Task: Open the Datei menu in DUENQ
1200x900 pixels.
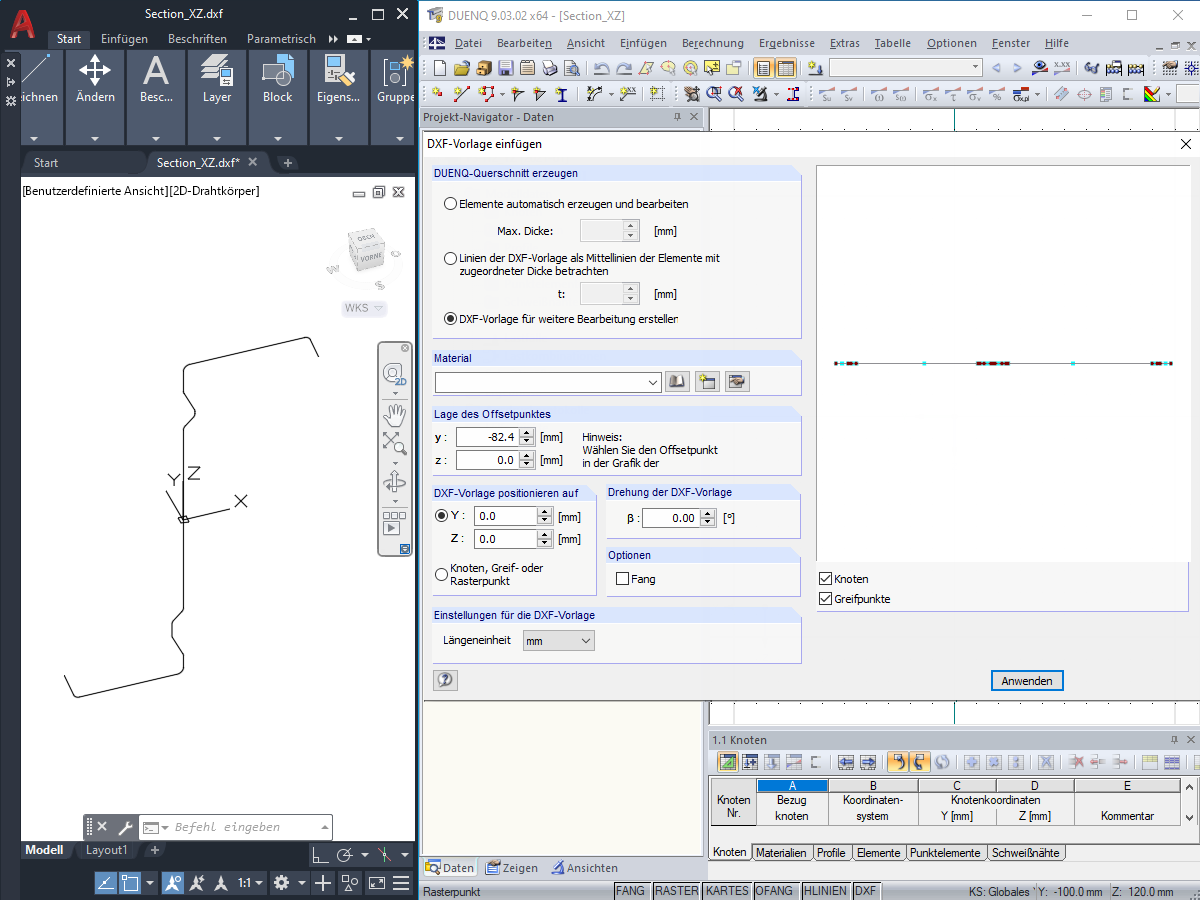Action: [468, 43]
